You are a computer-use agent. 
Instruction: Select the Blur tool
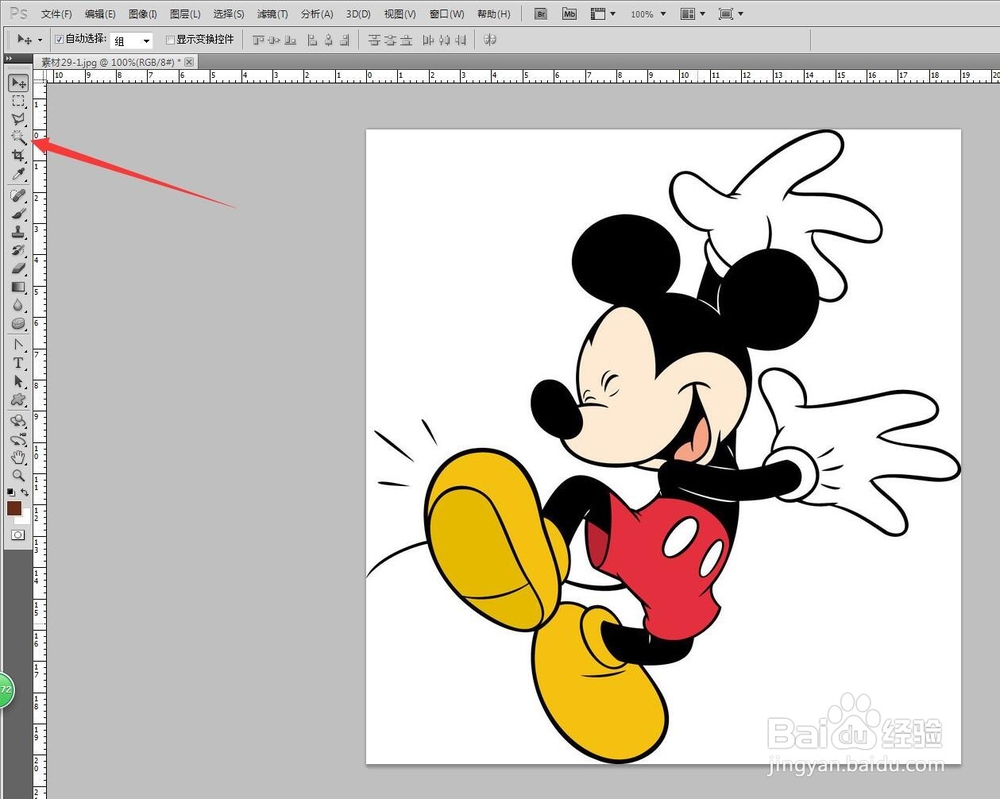(x=18, y=305)
